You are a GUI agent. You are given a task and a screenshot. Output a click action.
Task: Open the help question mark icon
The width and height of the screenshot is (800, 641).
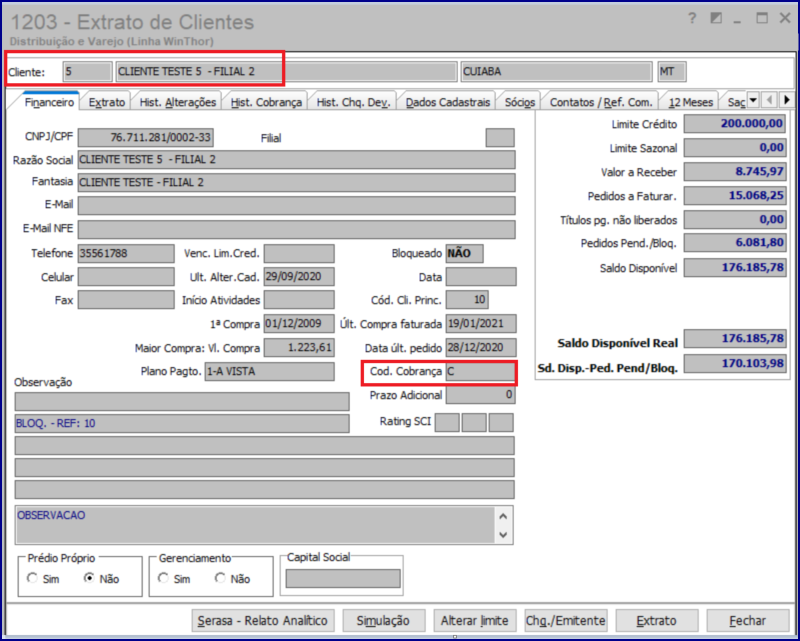(x=692, y=19)
